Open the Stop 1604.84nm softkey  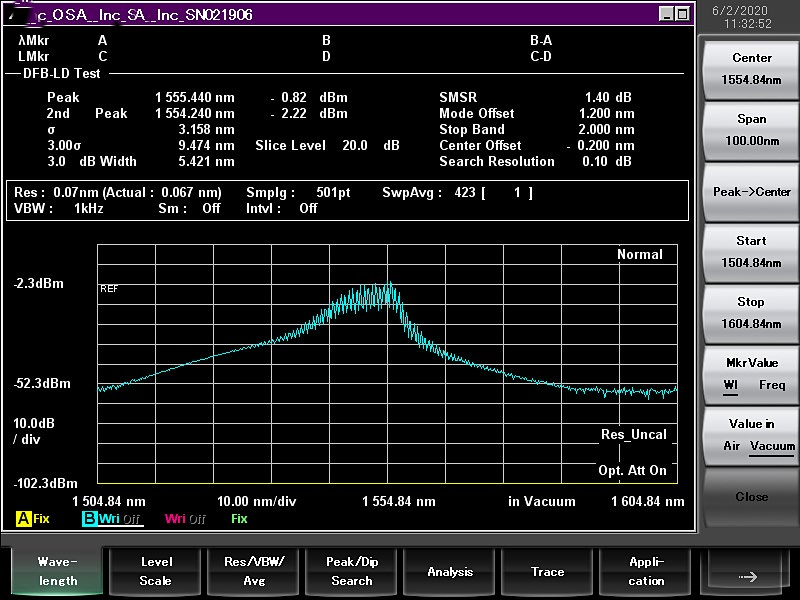tap(751, 313)
